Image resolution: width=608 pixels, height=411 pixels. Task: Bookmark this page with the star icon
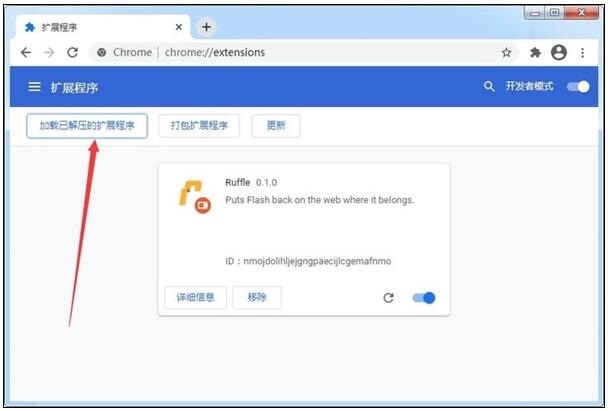[x=506, y=53]
